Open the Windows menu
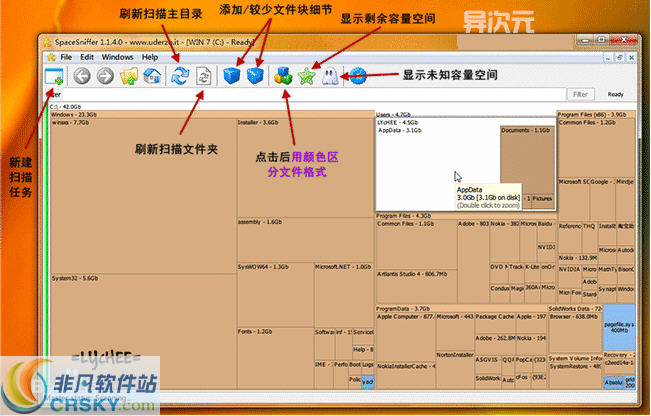The width and height of the screenshot is (651, 416). (117, 57)
